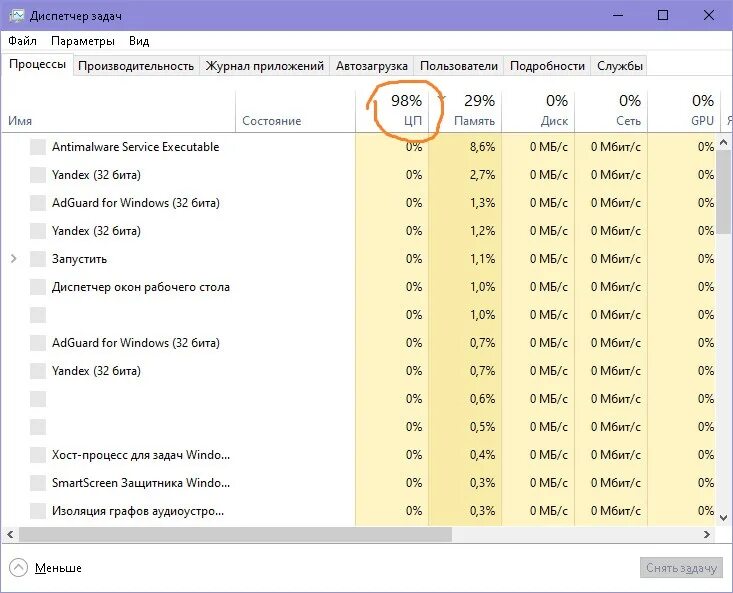Switch to the Журнал приложений tab

tap(265, 66)
